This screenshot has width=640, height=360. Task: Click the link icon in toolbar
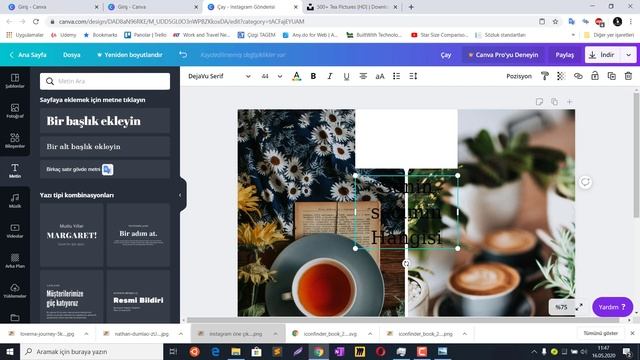(578, 76)
